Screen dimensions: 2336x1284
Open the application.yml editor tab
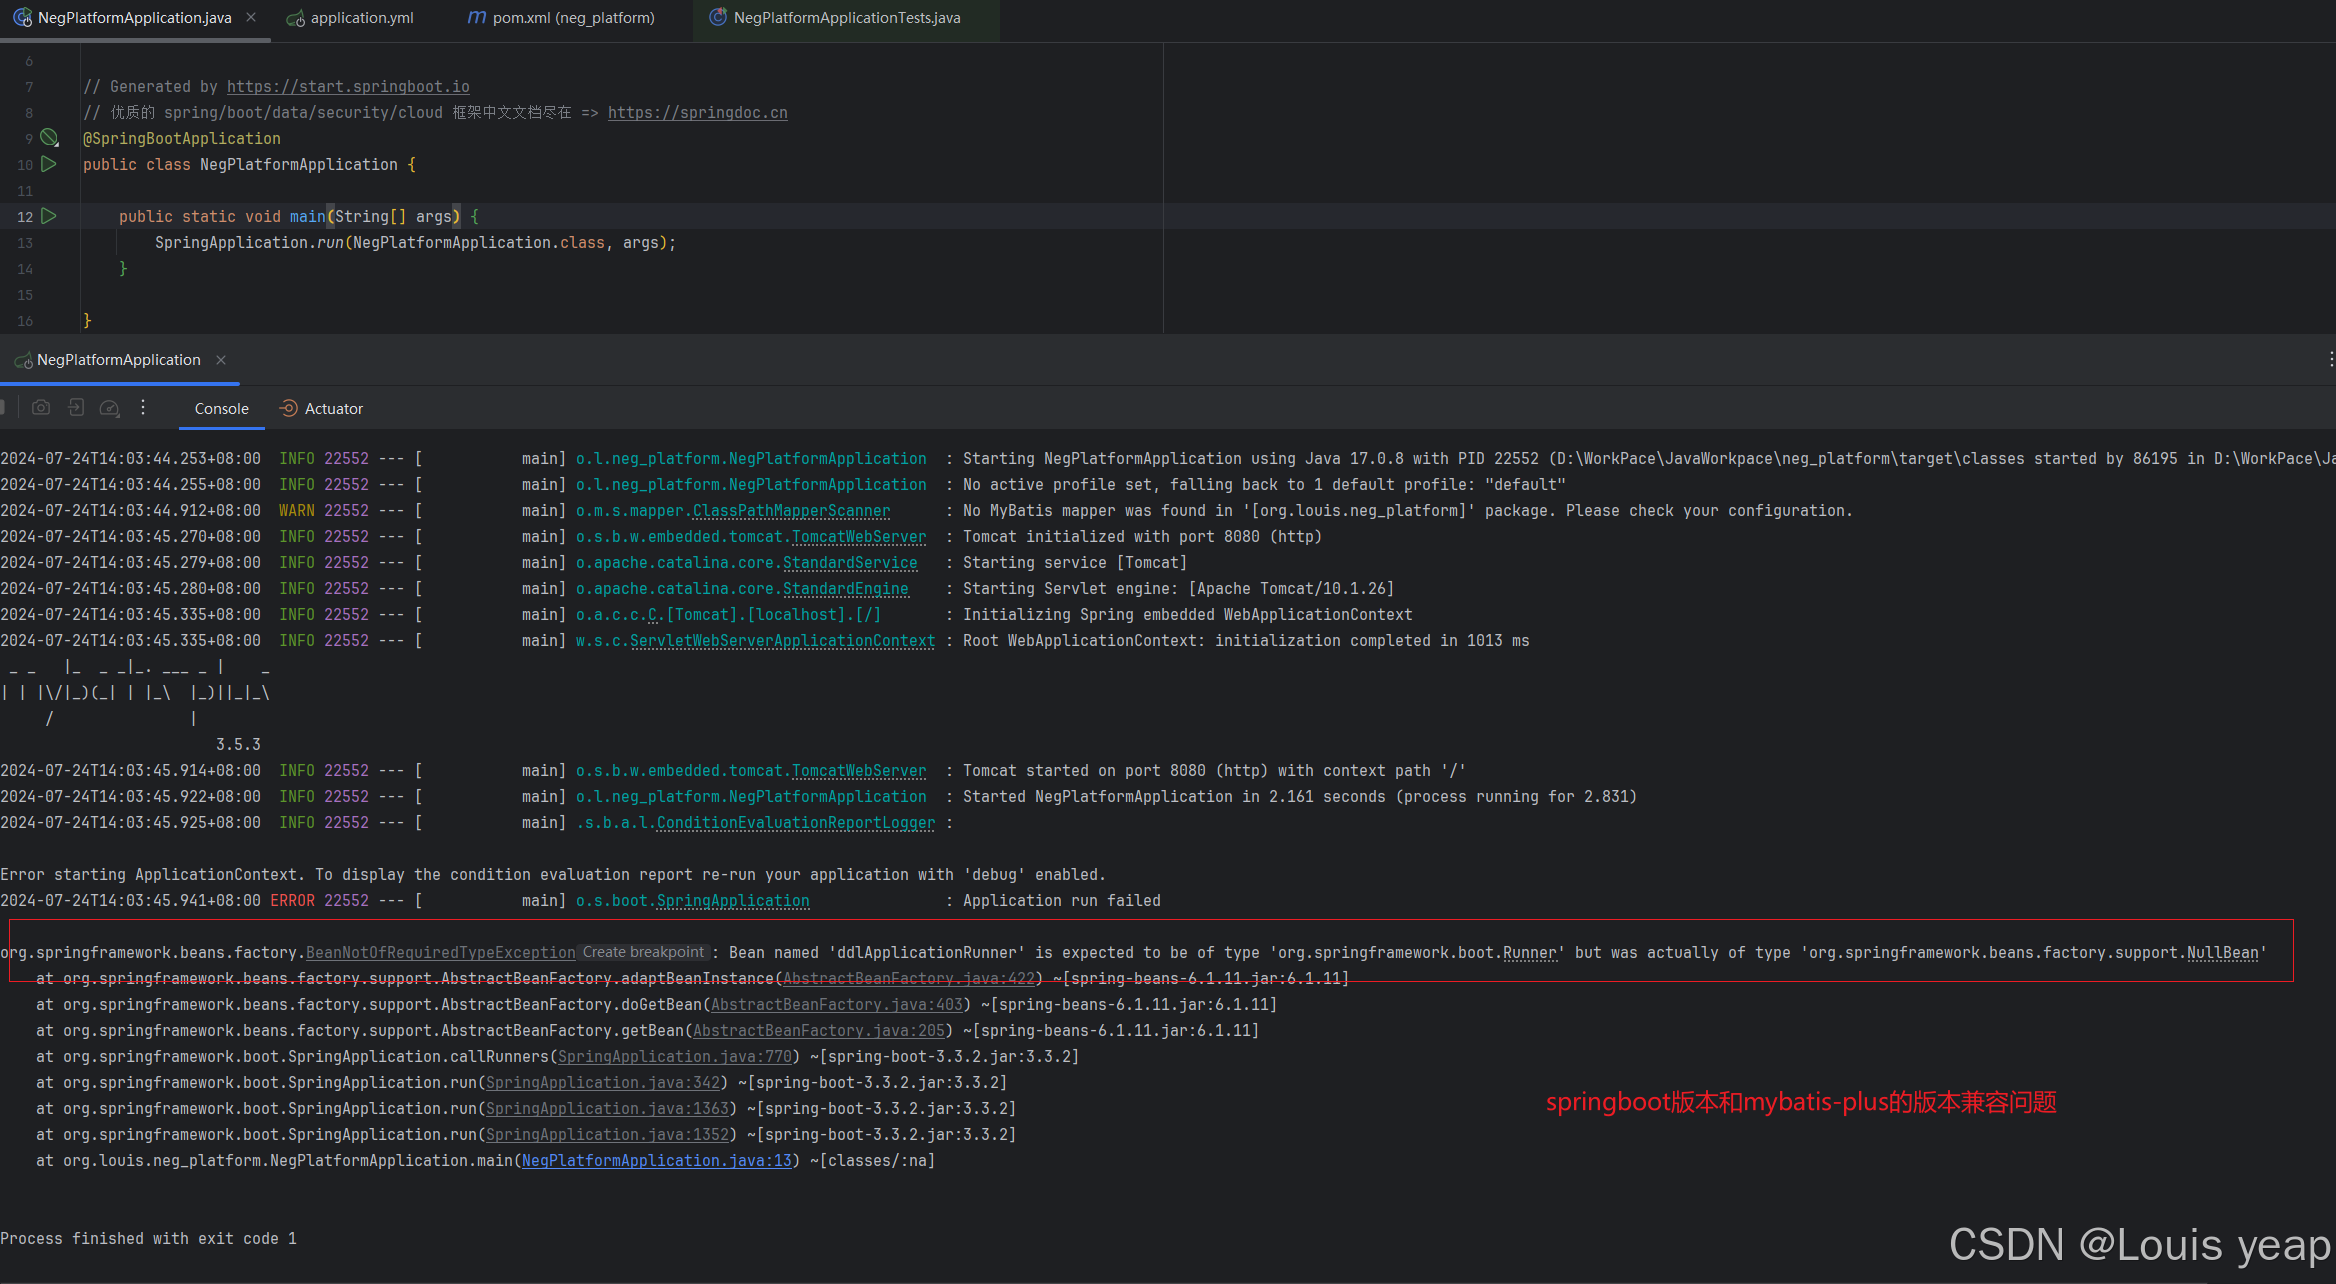[351, 18]
